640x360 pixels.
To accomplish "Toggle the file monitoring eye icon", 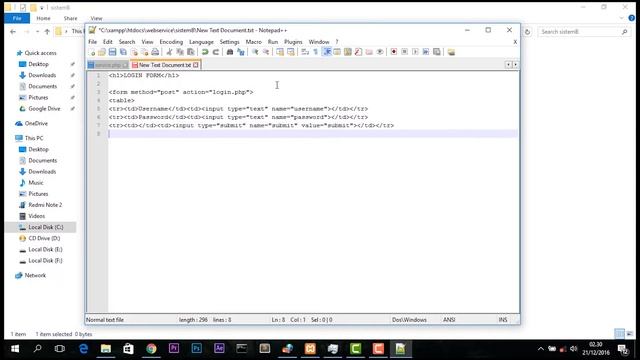I will pos(380,52).
